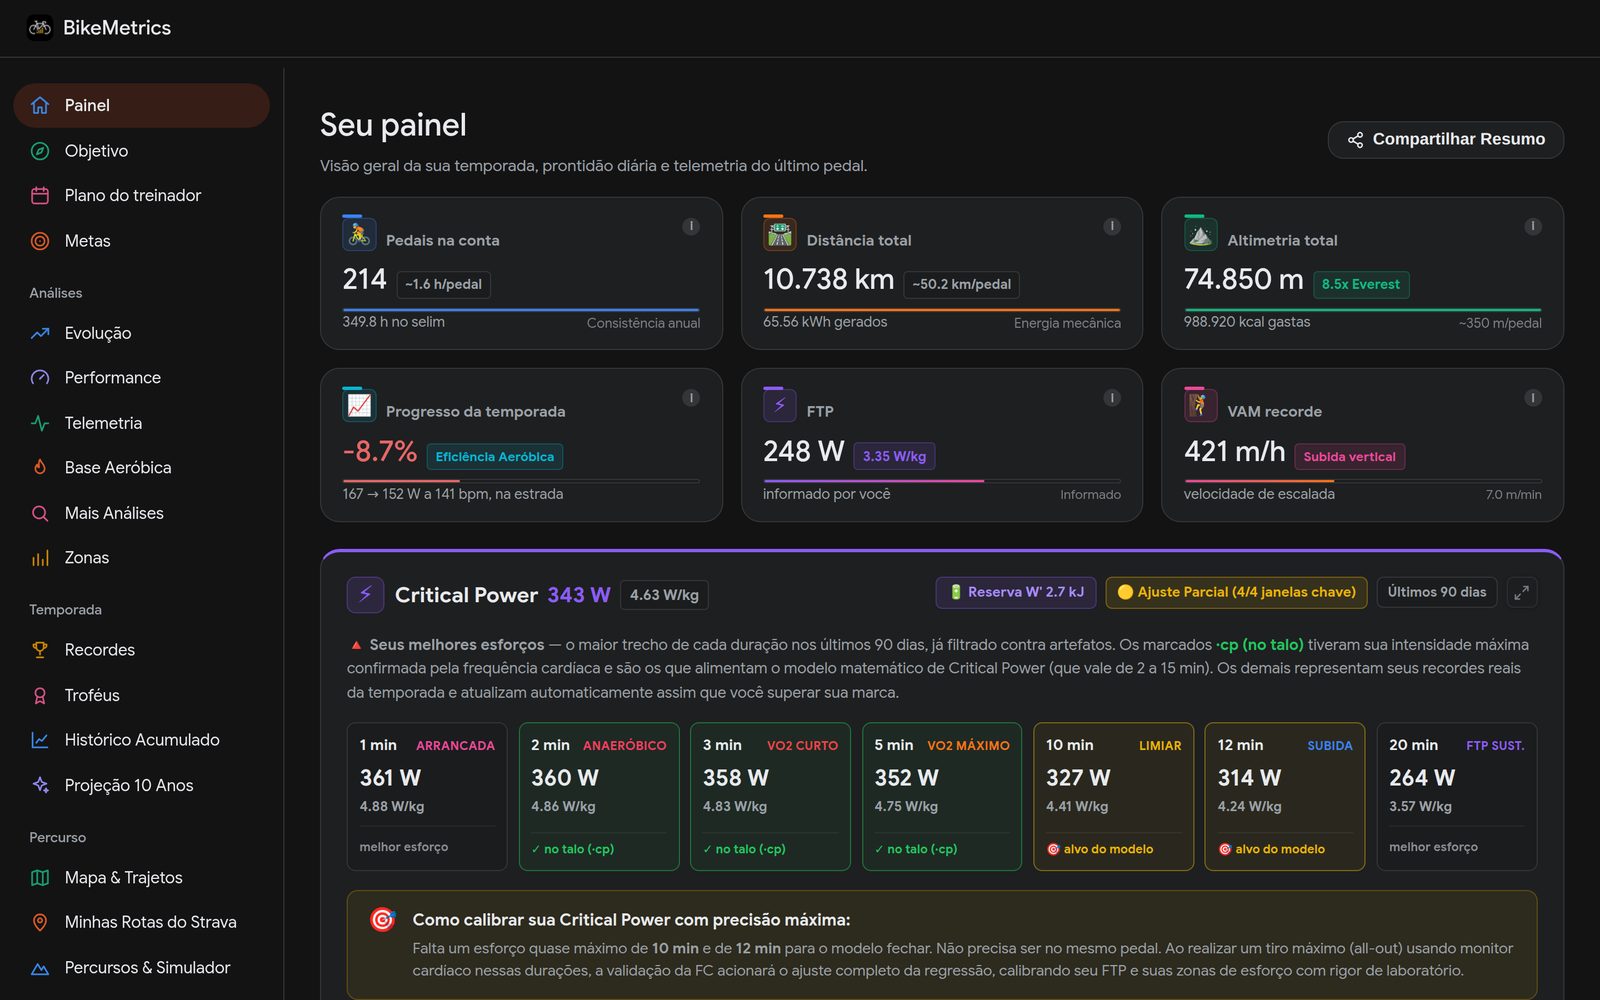1600x1000 pixels.
Task: Click the info icon on FTP card
Action: (1111, 398)
